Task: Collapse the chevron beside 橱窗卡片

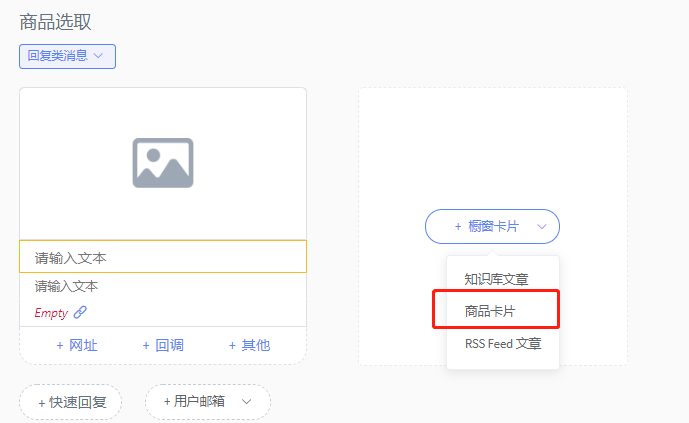Action: (542, 227)
